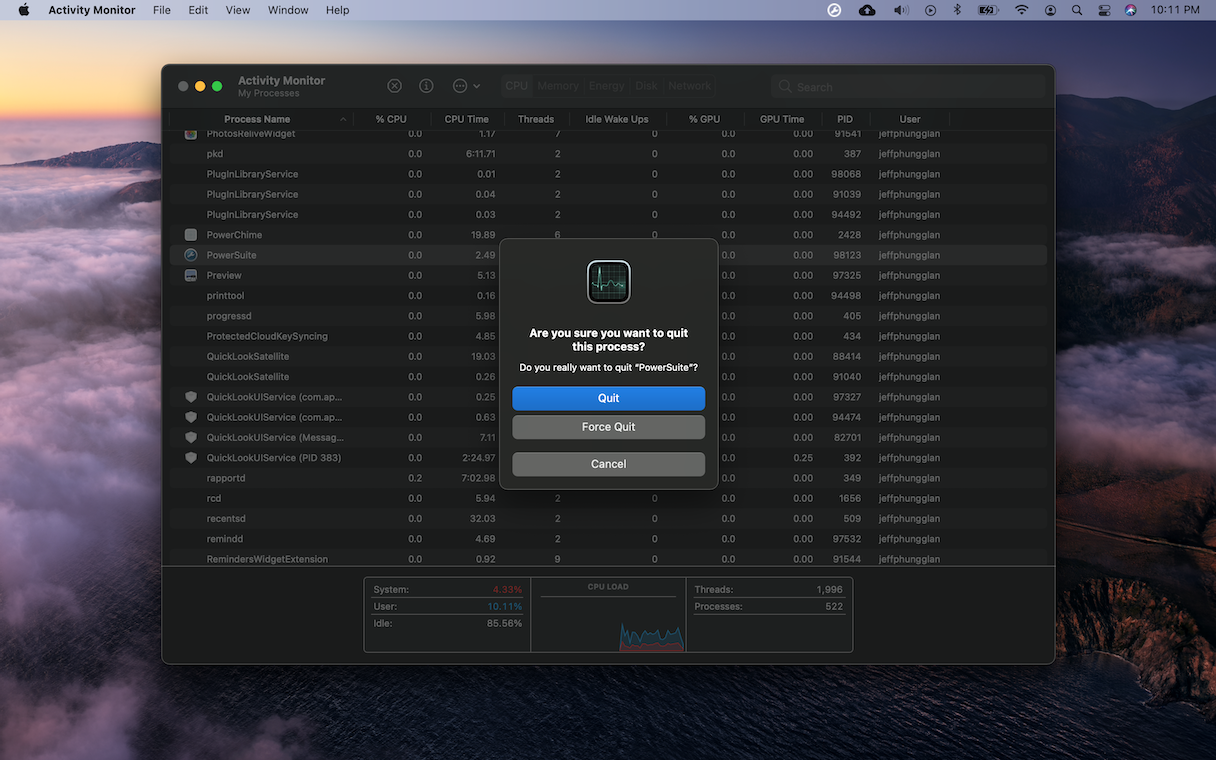Click shield icon in row with PID 97327

(191, 397)
